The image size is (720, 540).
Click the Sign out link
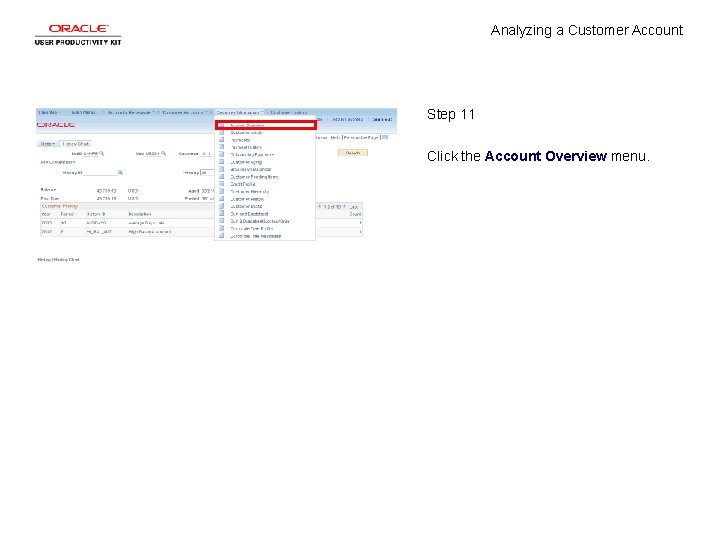coord(382,119)
